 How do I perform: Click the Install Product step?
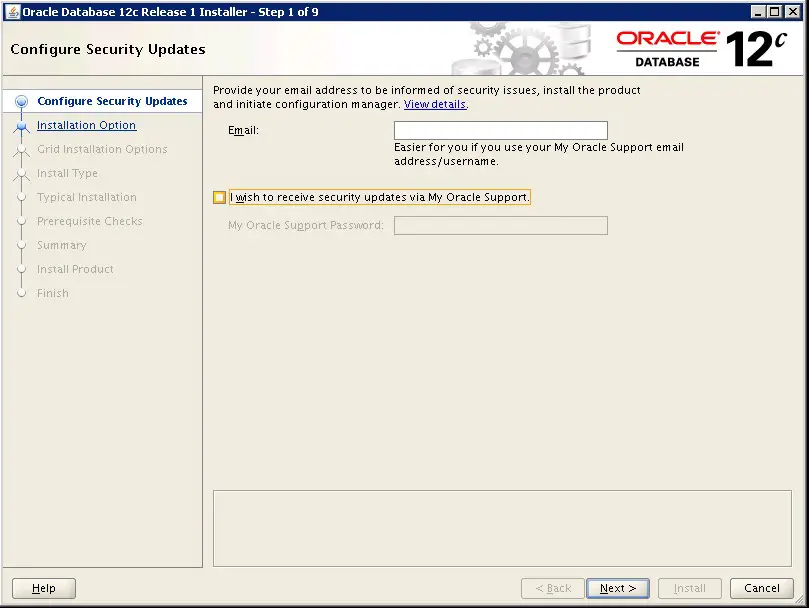pyautogui.click(x=75, y=269)
